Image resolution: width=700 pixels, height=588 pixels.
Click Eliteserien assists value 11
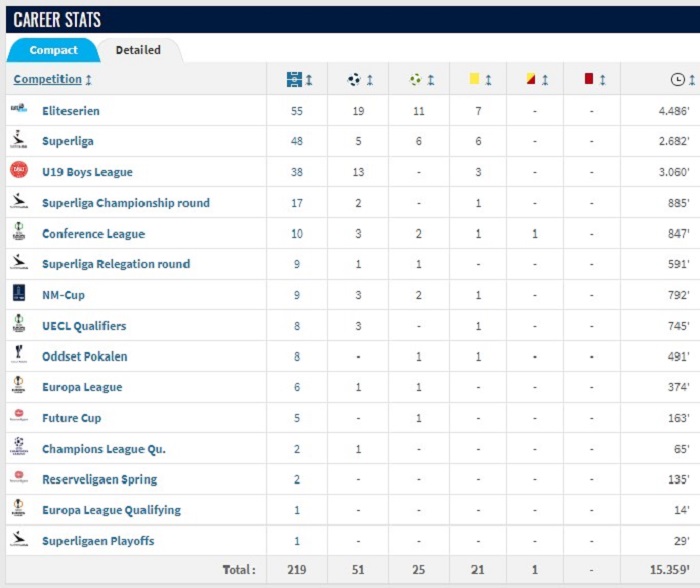click(418, 111)
